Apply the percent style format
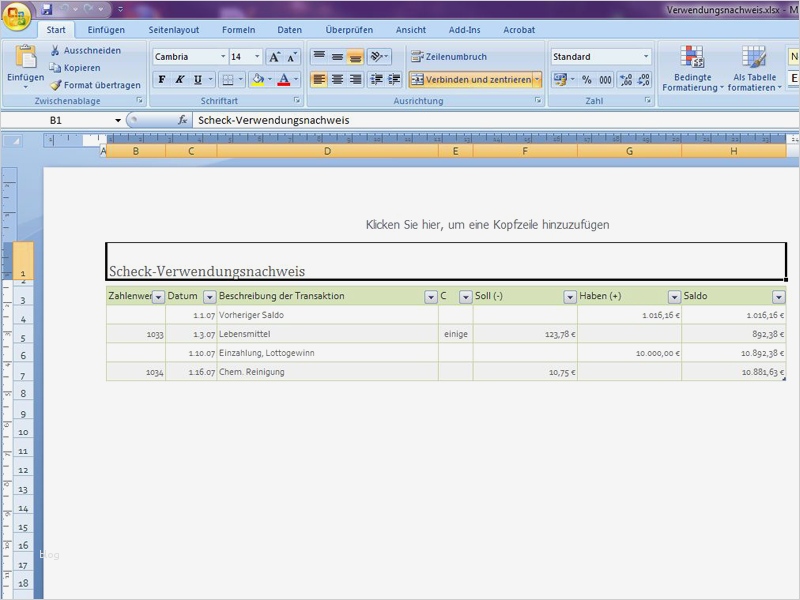The width and height of the screenshot is (800, 600). [587, 80]
